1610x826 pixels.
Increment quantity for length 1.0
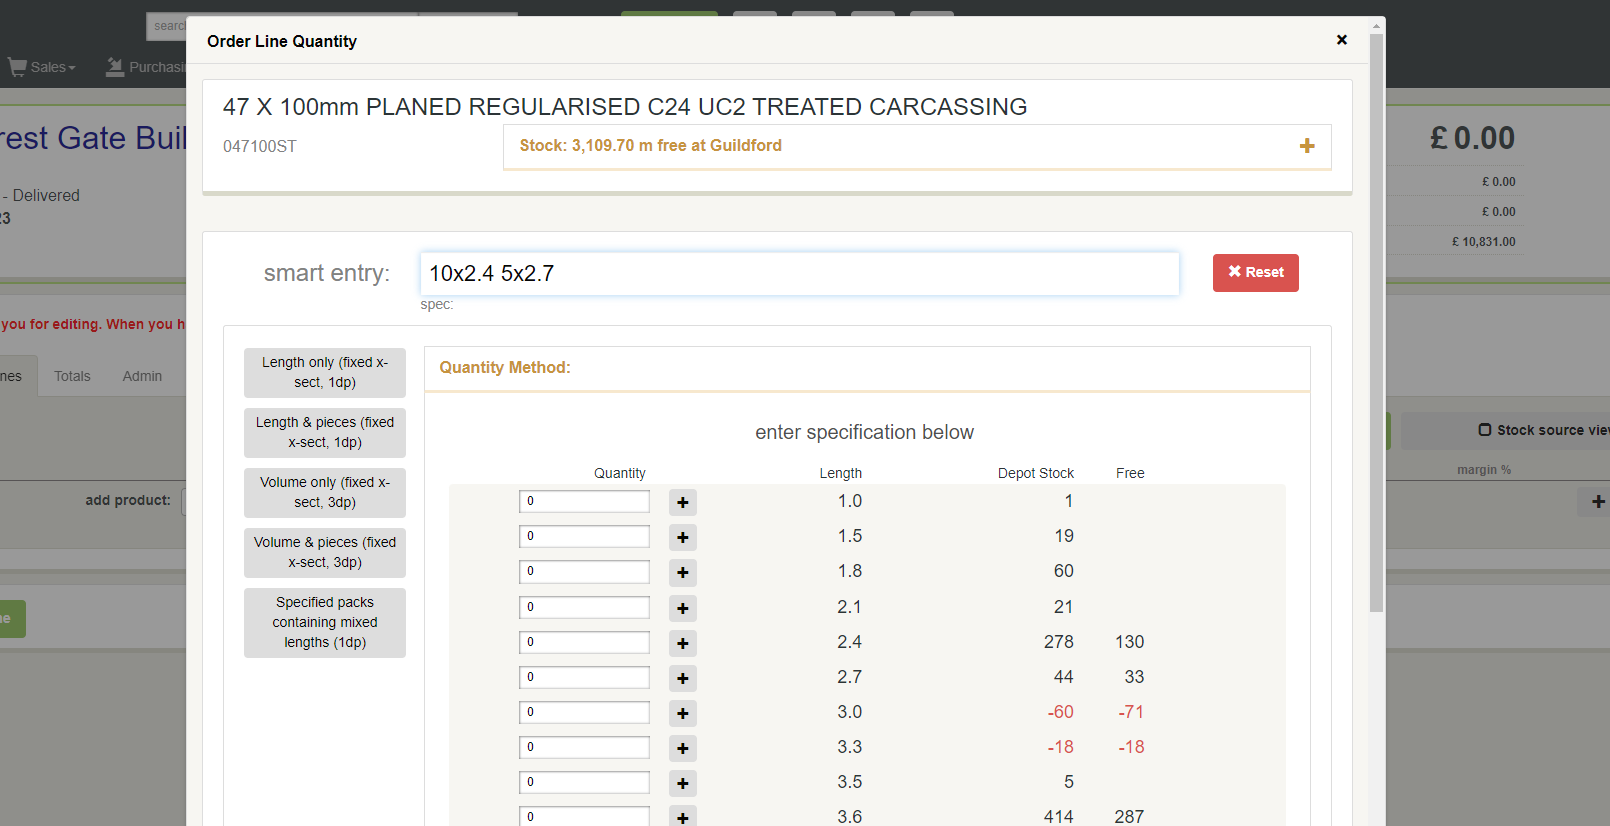coord(683,502)
